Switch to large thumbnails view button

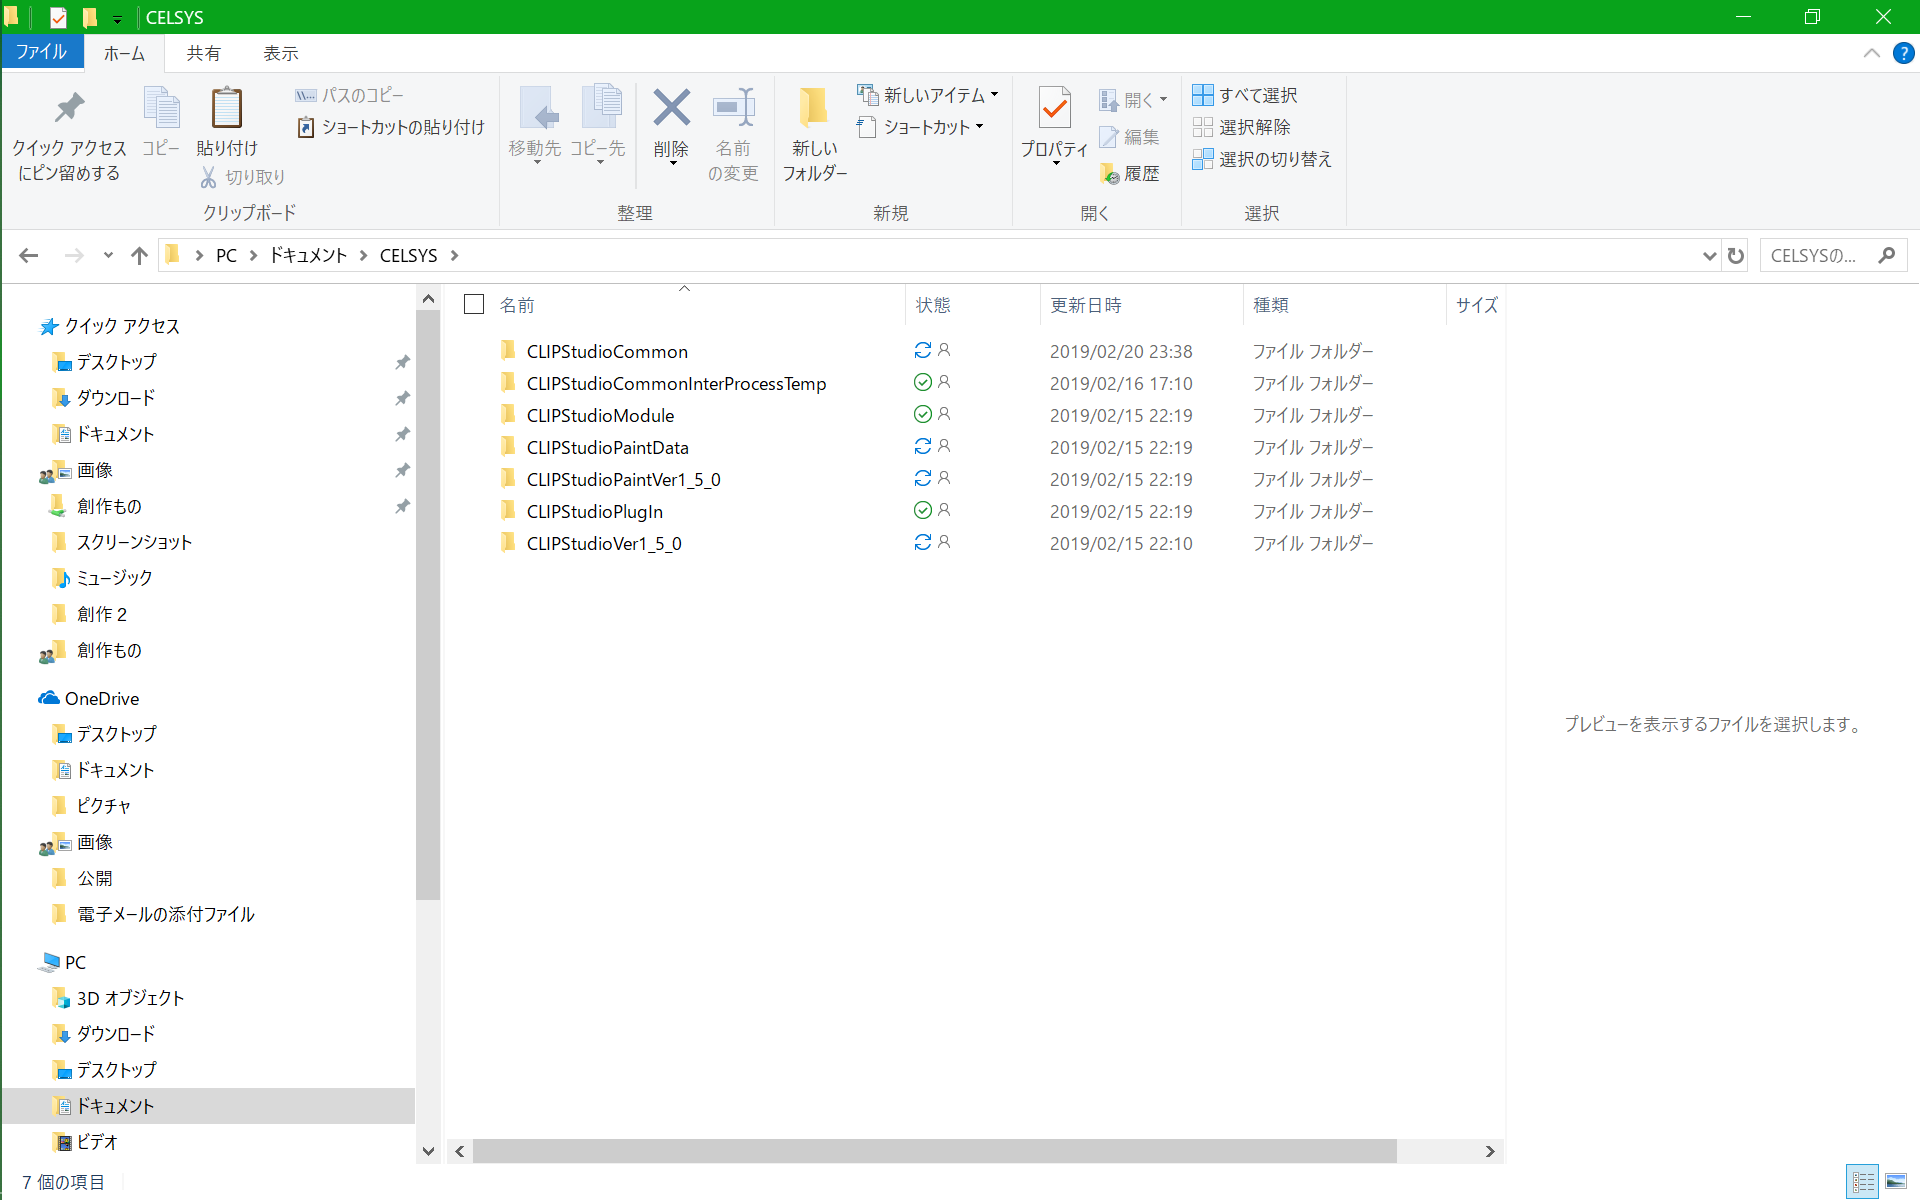click(1896, 1181)
